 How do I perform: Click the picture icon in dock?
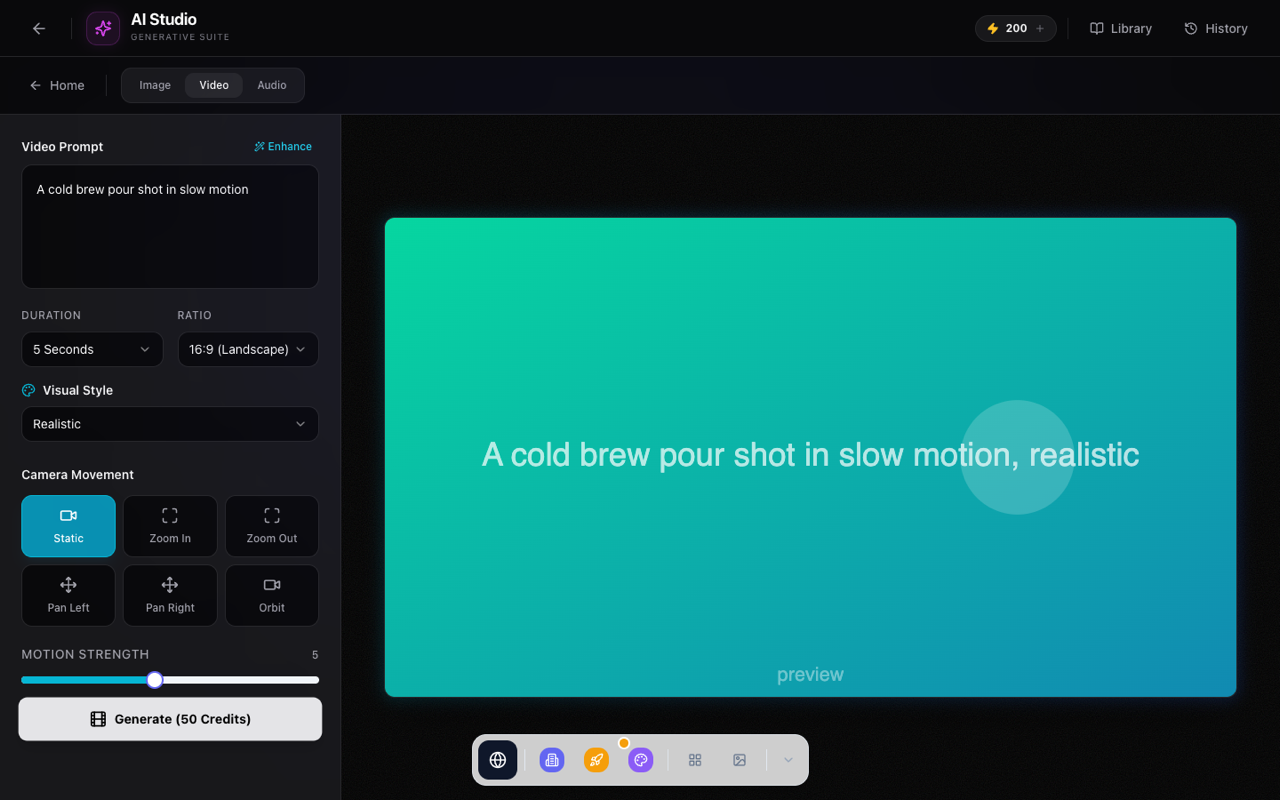click(740, 760)
